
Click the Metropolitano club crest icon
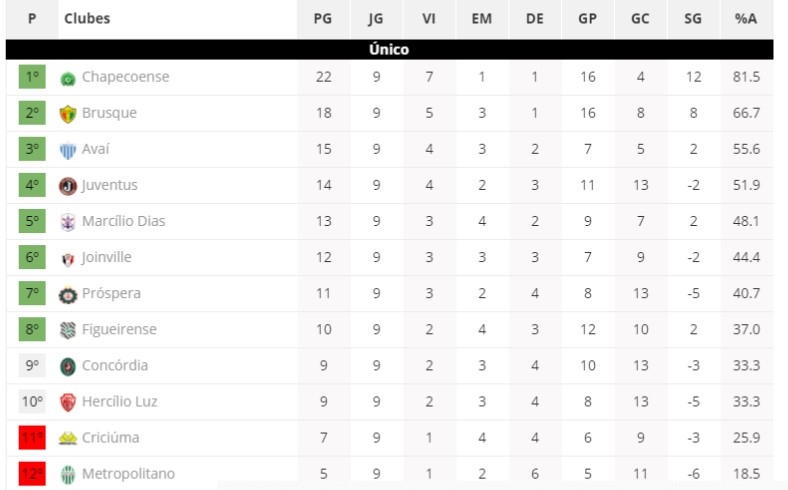[x=68, y=474]
